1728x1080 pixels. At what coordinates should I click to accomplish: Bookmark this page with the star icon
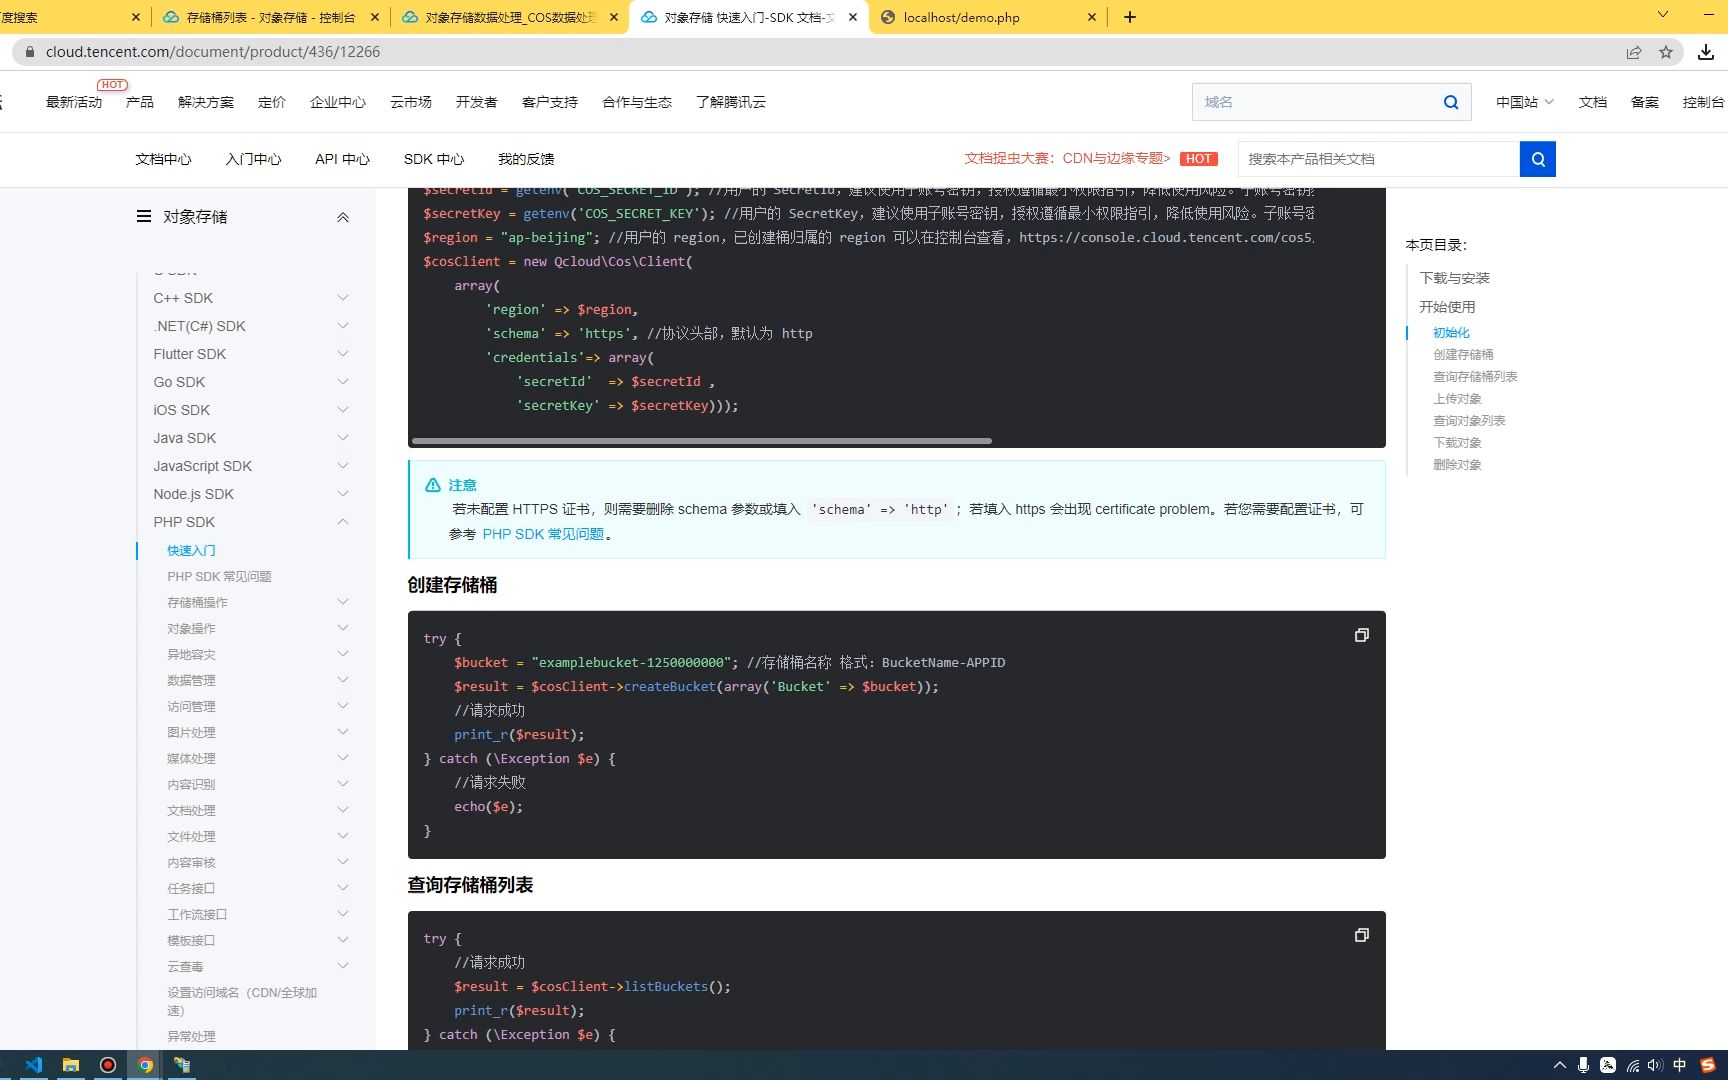coord(1666,52)
